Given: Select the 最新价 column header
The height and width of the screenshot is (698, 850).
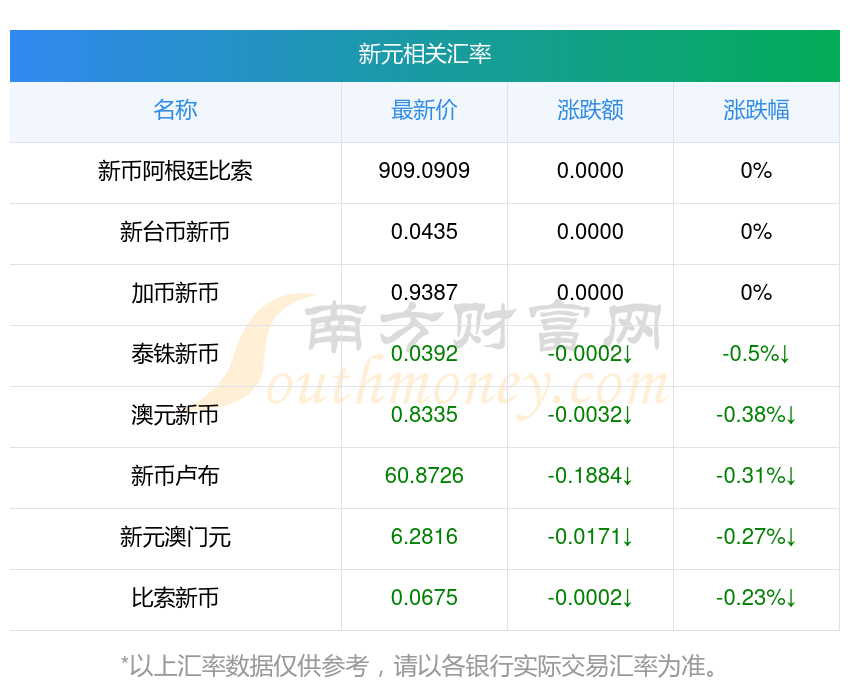Looking at the screenshot, I should [424, 110].
